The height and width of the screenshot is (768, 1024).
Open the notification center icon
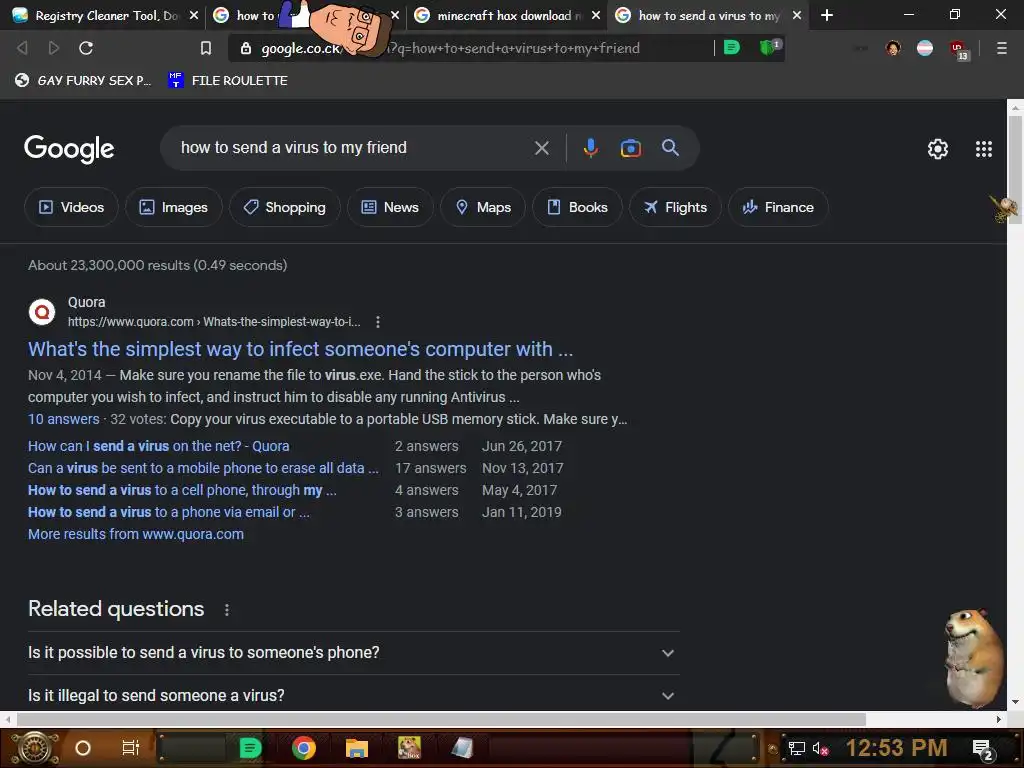coord(982,750)
